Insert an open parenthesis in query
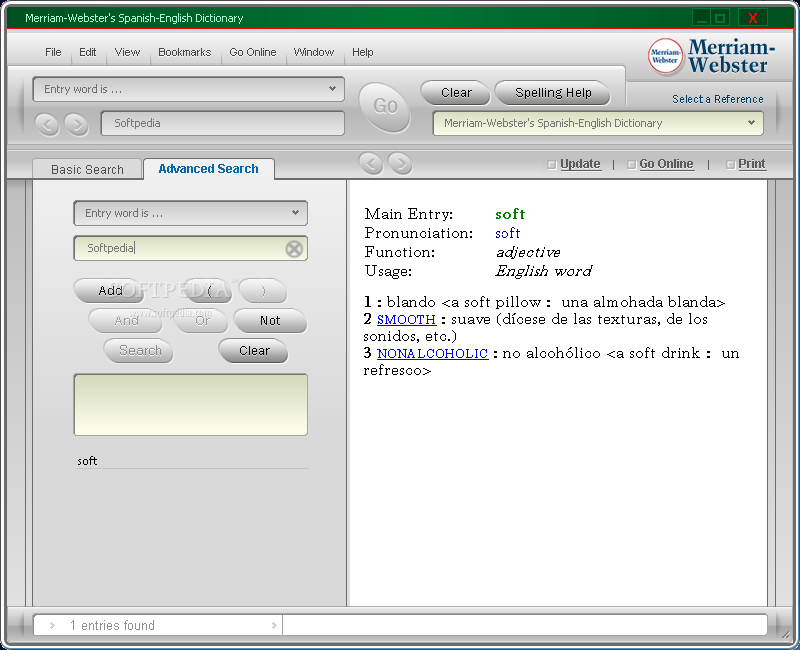 point(209,291)
